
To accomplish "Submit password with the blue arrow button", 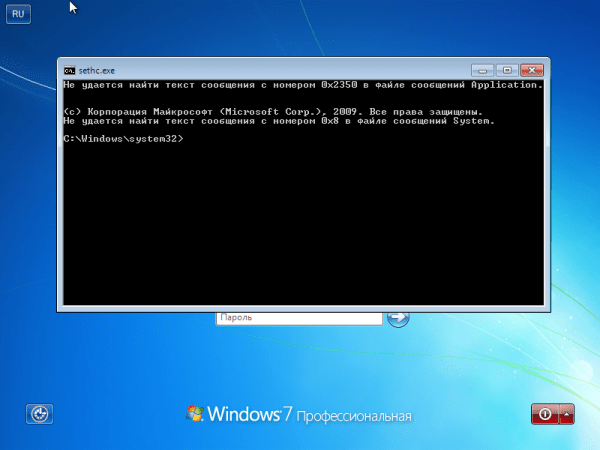I will [398, 318].
